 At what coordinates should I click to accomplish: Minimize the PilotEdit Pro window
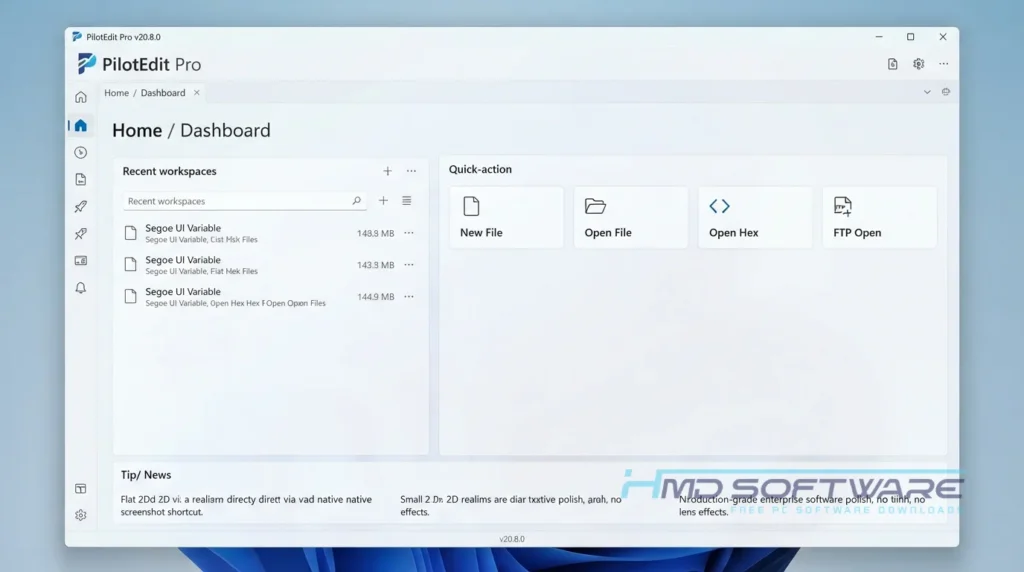pos(879,37)
